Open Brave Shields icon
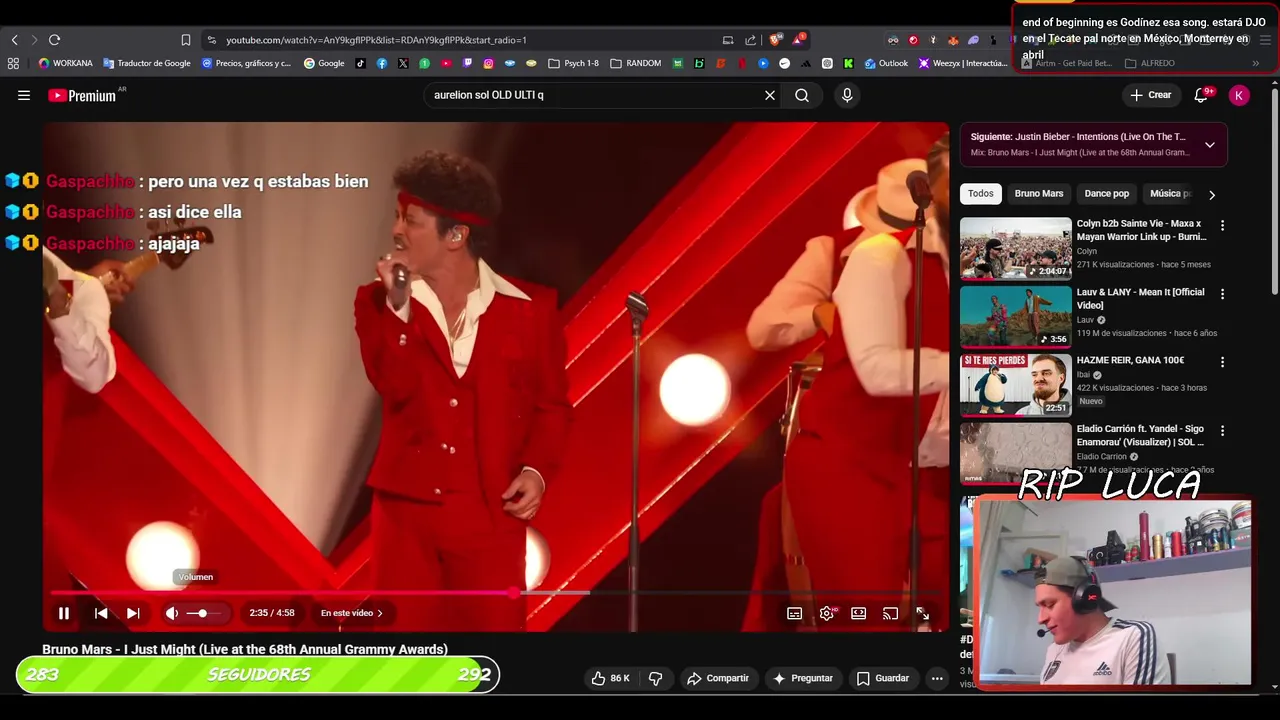The image size is (1280, 720). (x=775, y=40)
